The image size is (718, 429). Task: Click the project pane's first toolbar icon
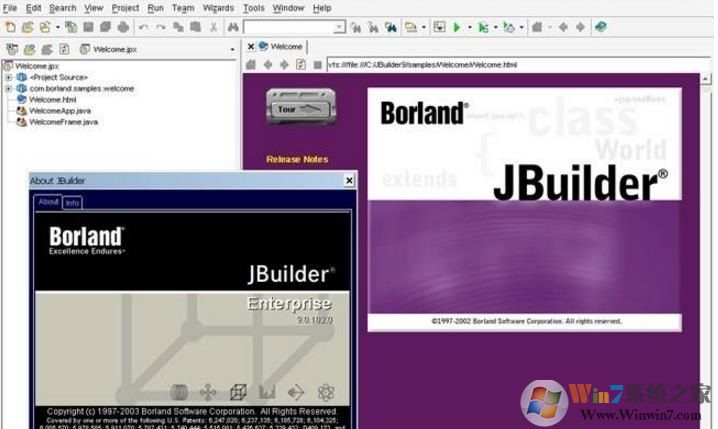pyautogui.click(x=12, y=49)
